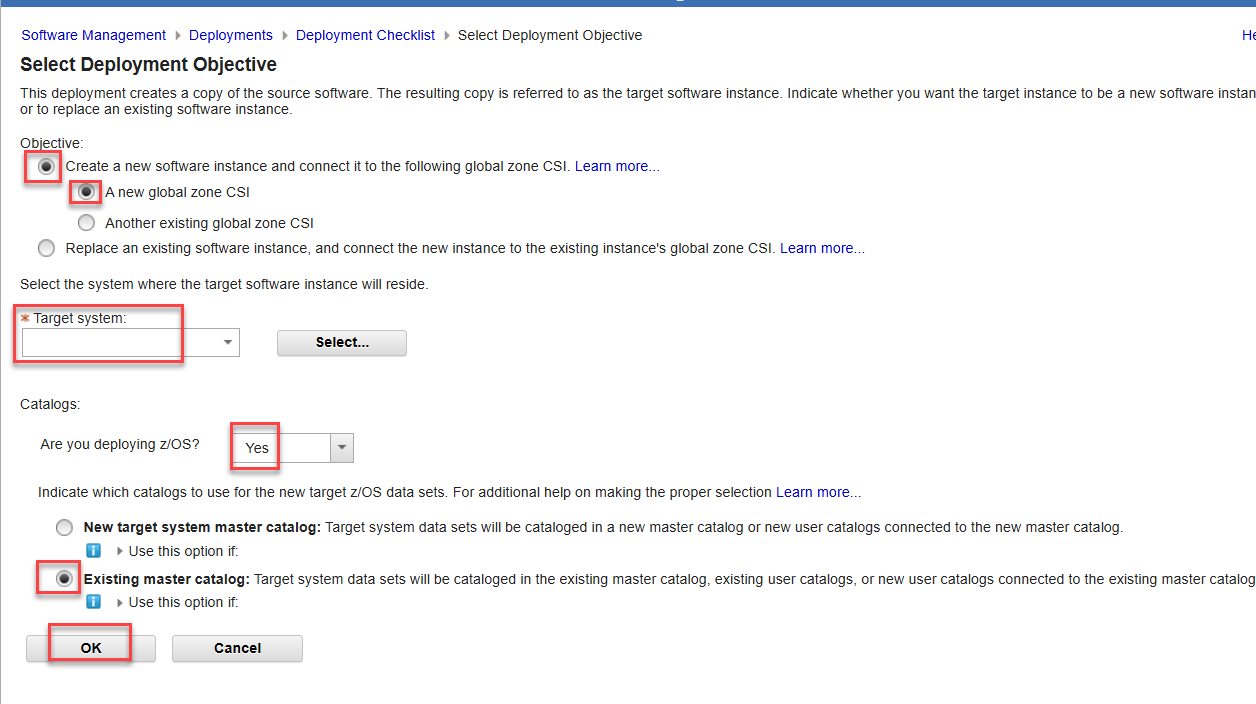This screenshot has width=1256, height=704.
Task: Choose 'Replace an existing software instance' radio
Action: coord(46,248)
